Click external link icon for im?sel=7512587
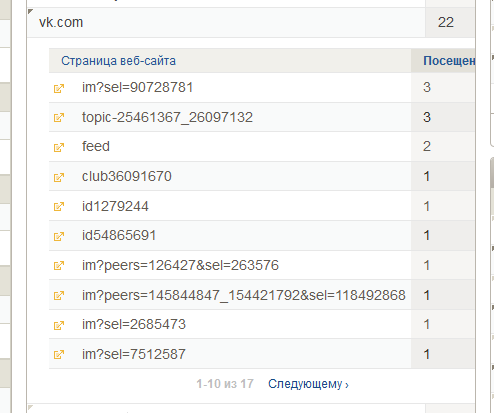The image size is (494, 413). tap(59, 354)
